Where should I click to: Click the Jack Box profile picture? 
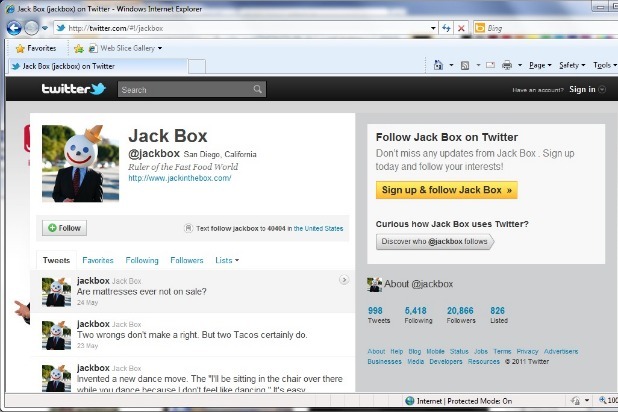tap(80, 164)
